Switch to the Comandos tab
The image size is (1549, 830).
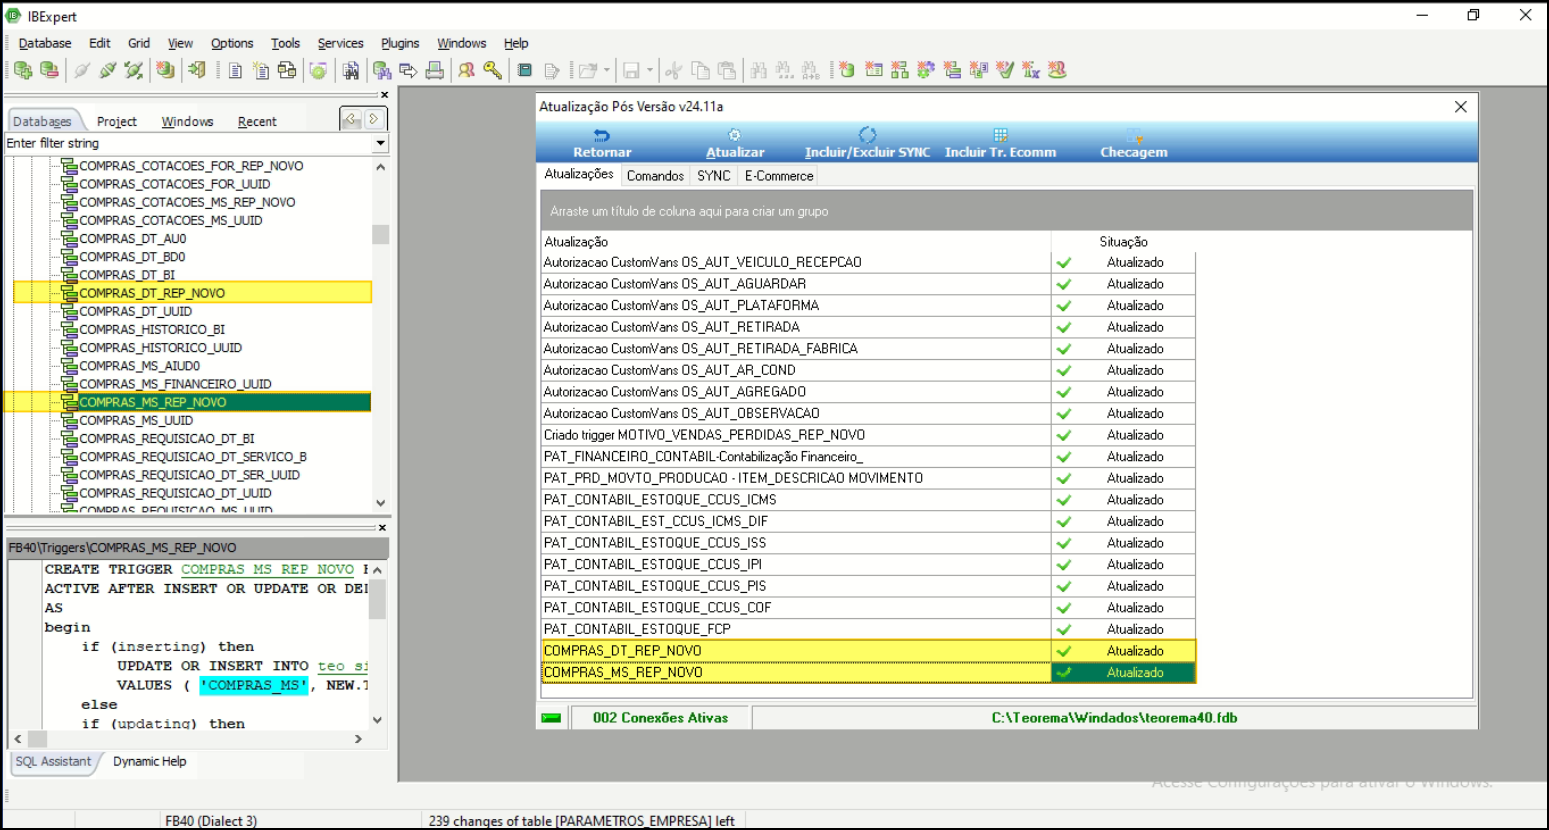655,176
